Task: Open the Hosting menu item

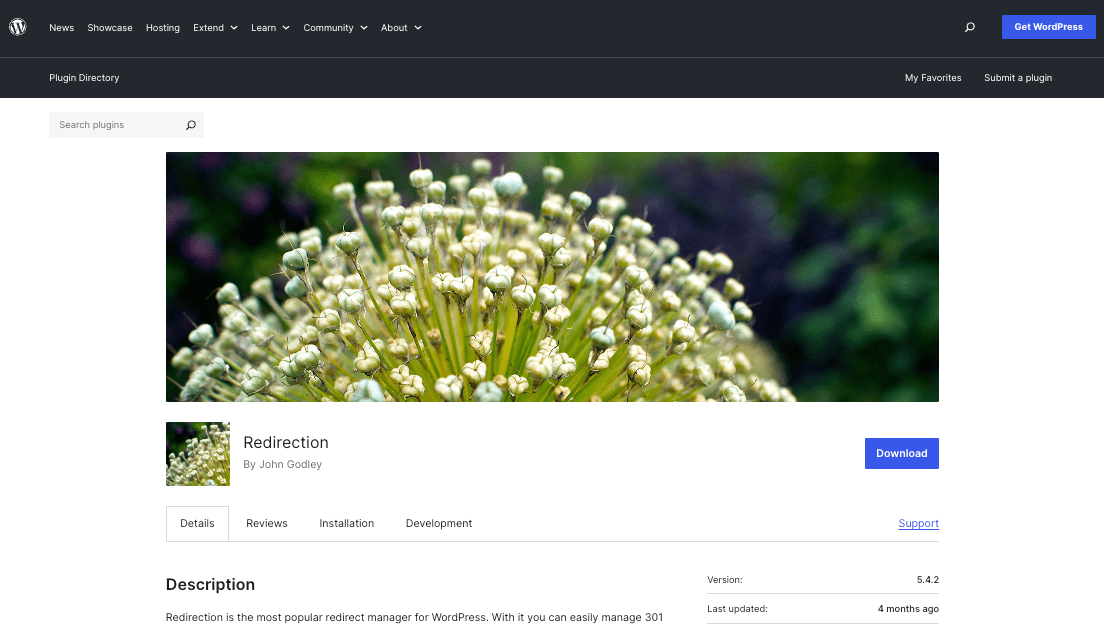Action: tap(163, 28)
